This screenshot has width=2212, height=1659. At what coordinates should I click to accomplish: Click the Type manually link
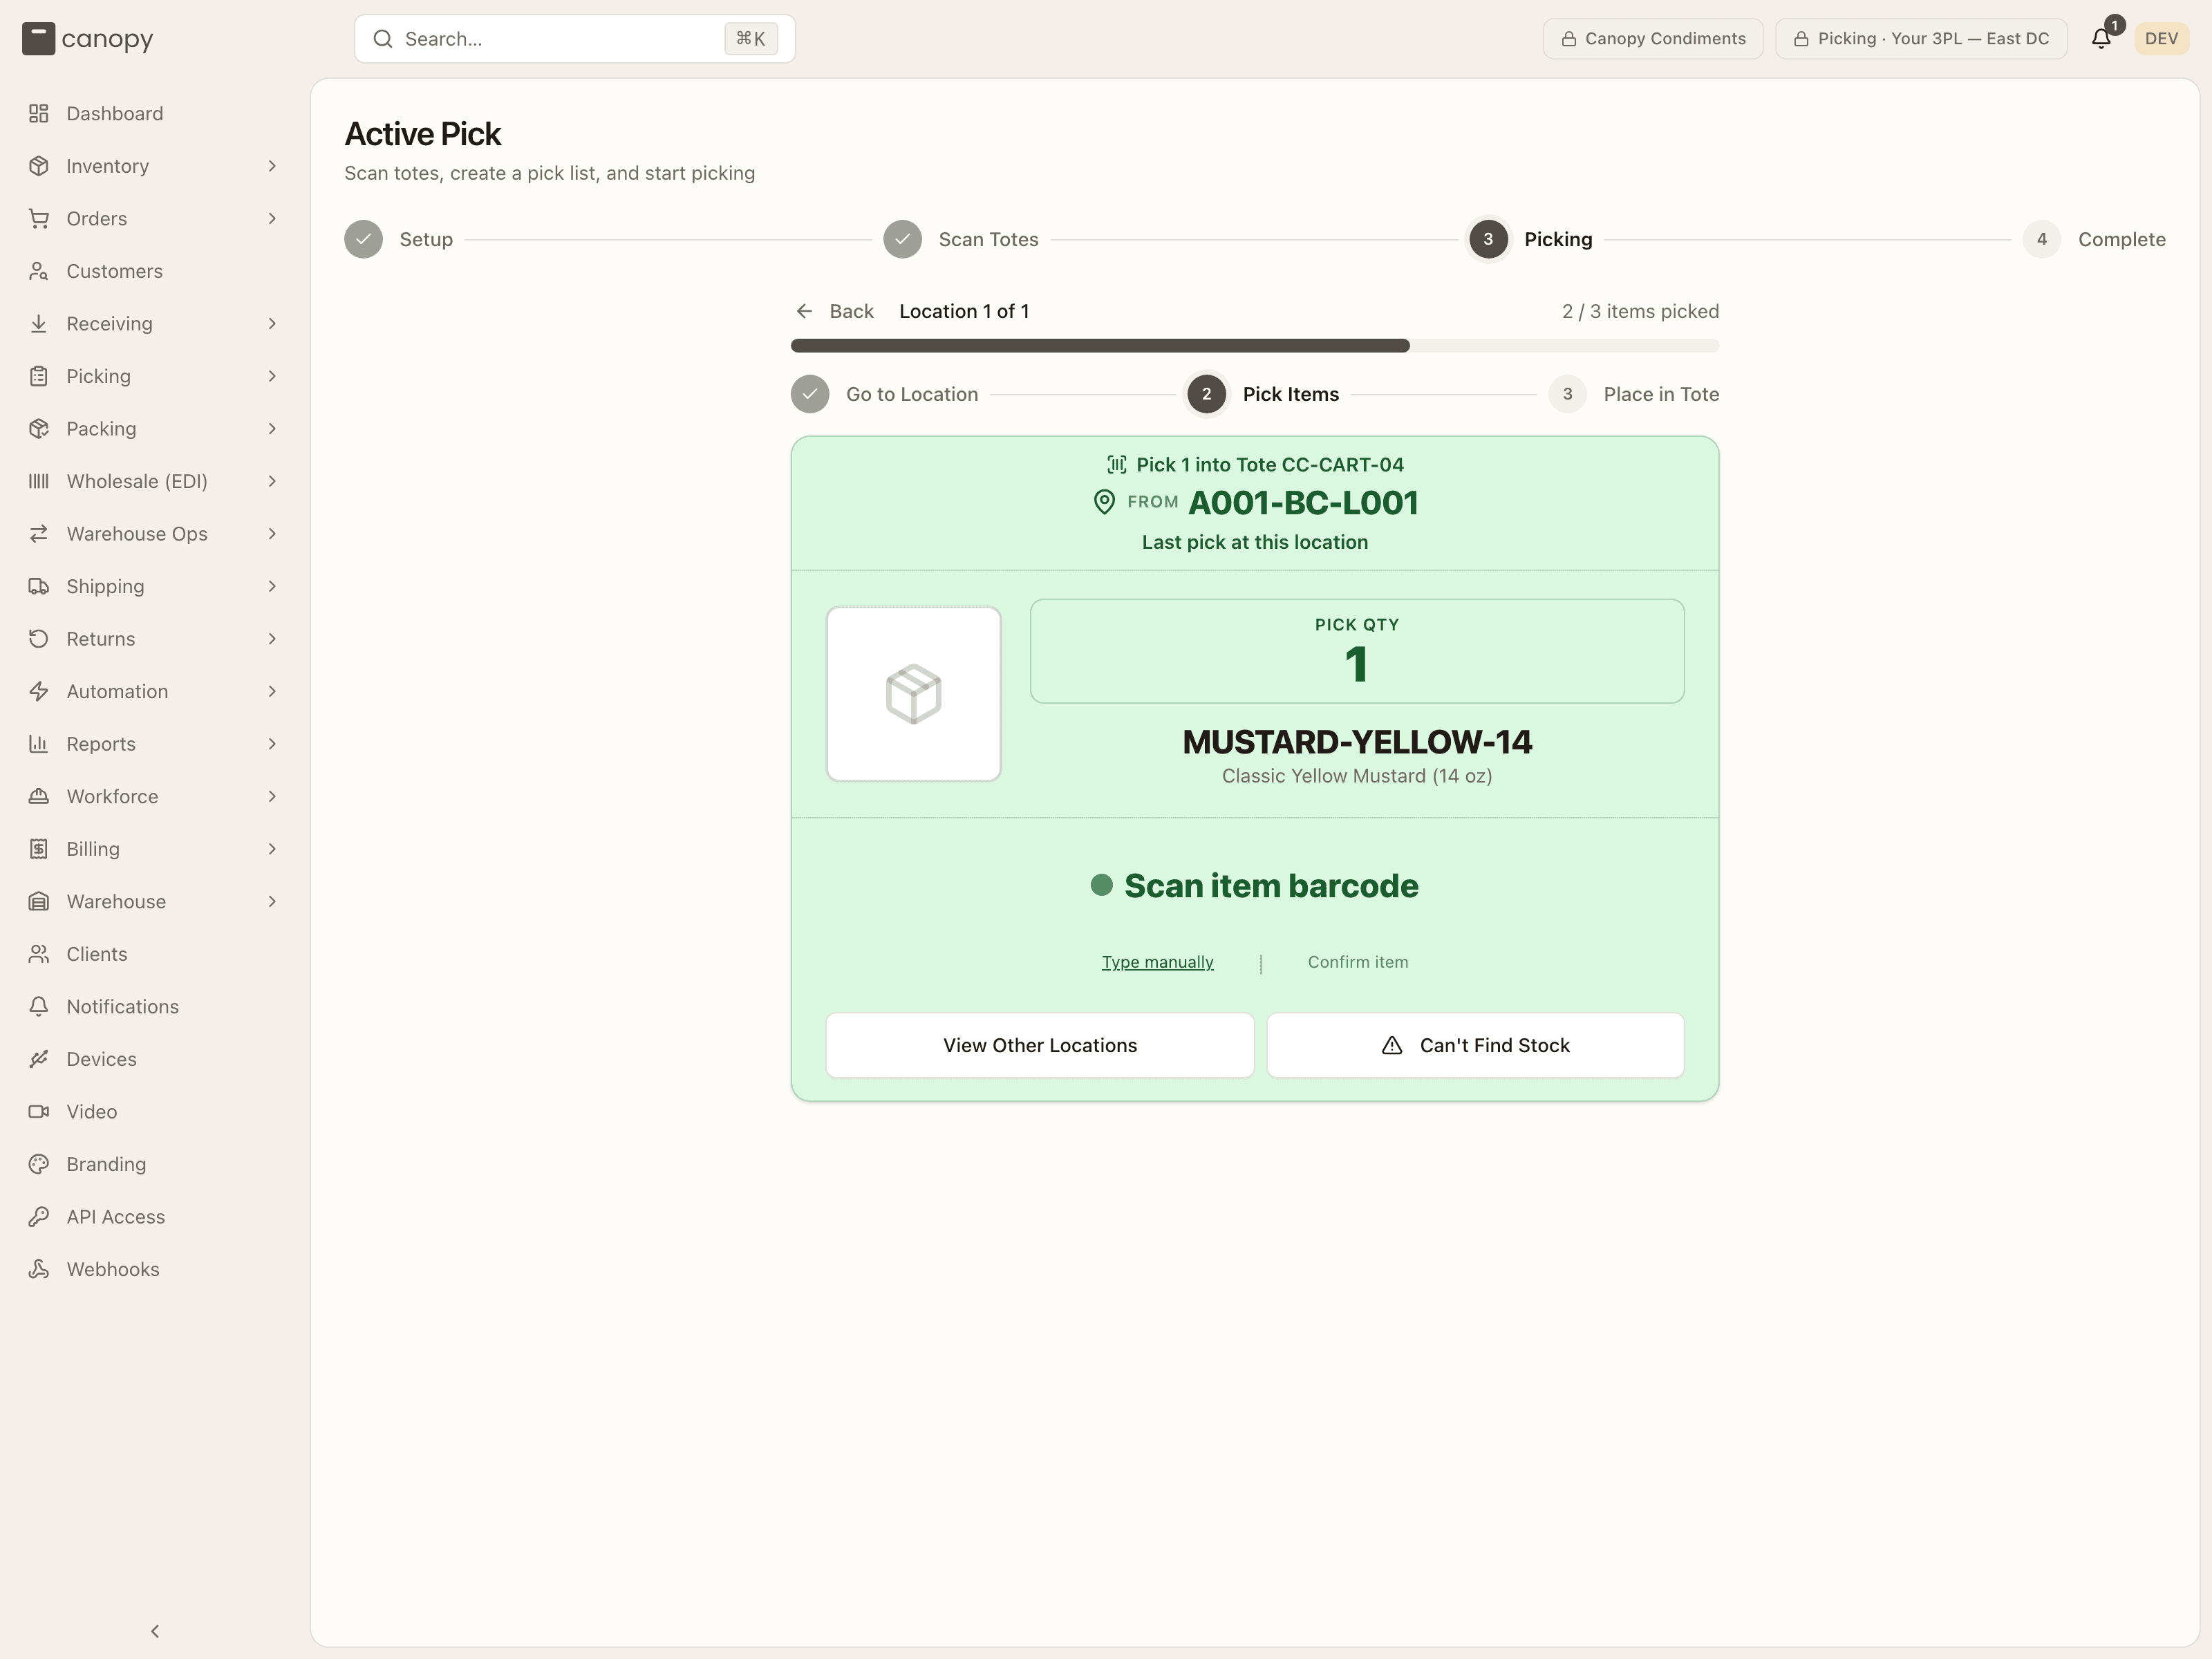coord(1157,962)
